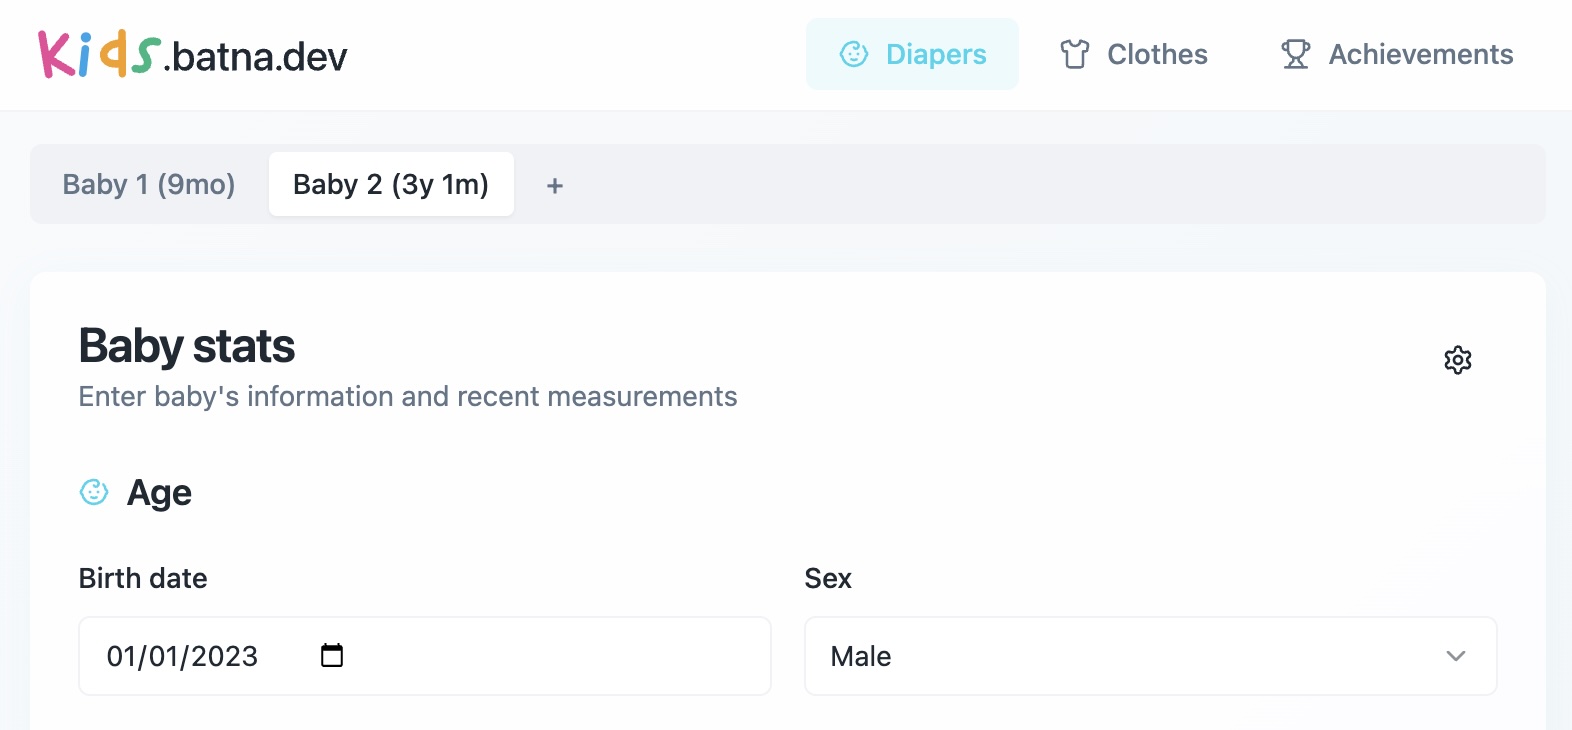Open settings via the gear icon

pos(1457,360)
